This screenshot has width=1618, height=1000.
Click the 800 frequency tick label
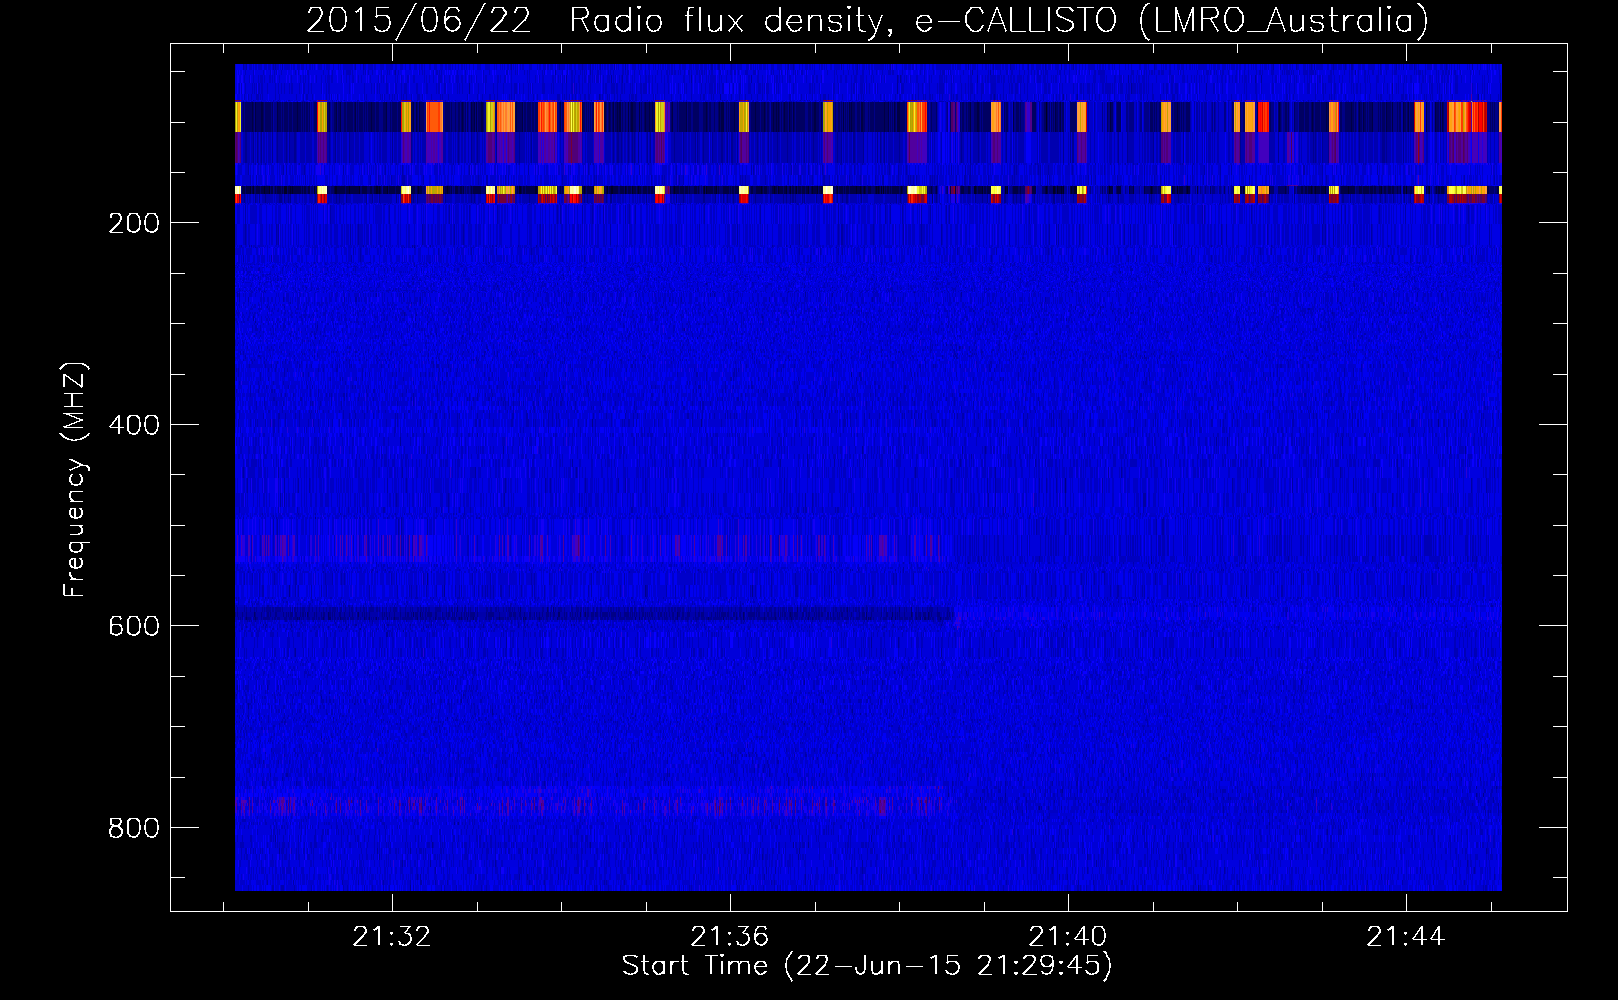coord(134,828)
